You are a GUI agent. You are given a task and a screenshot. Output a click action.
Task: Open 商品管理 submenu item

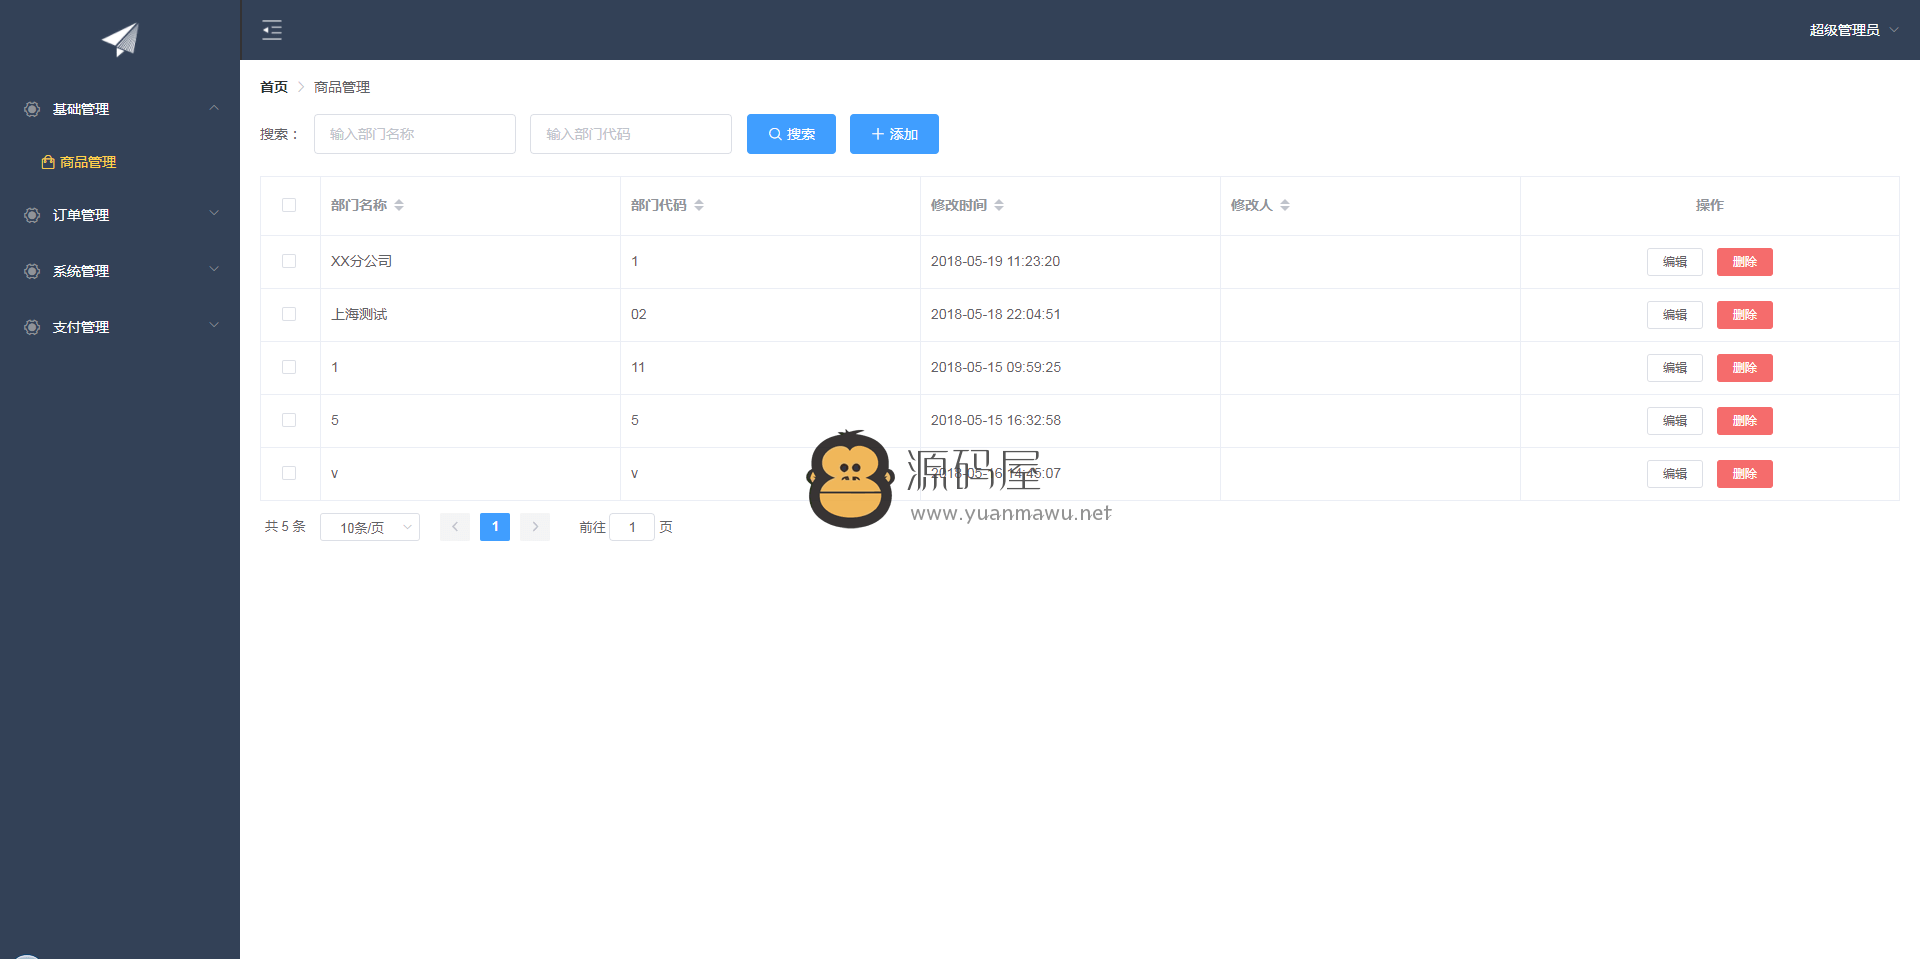tap(120, 162)
